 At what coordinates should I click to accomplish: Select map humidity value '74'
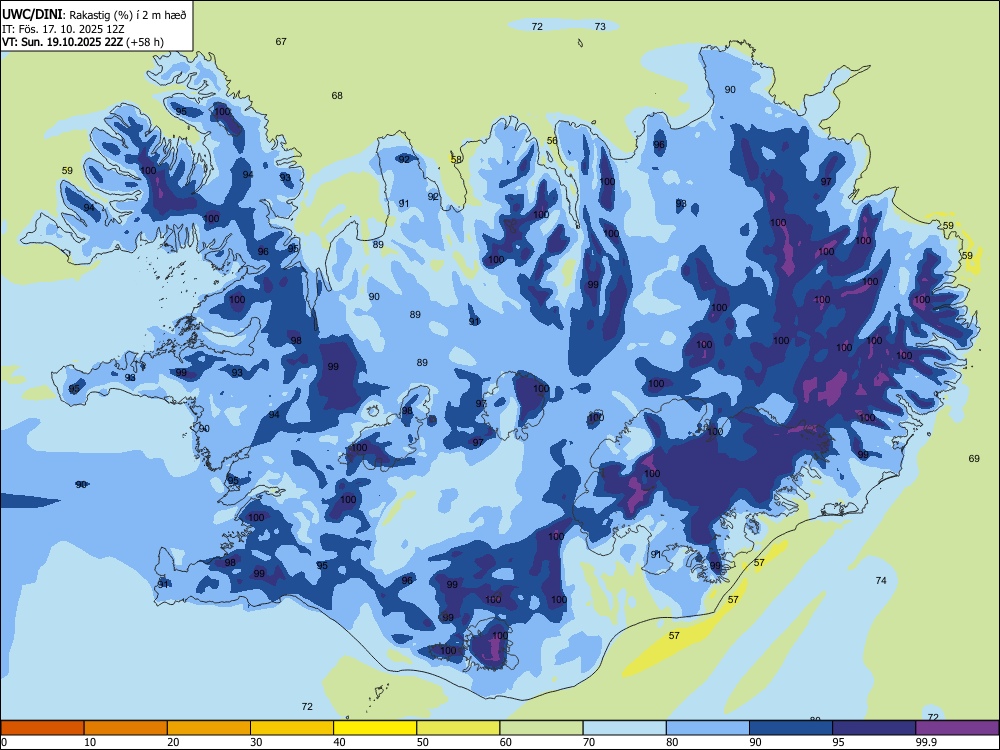[x=881, y=580]
